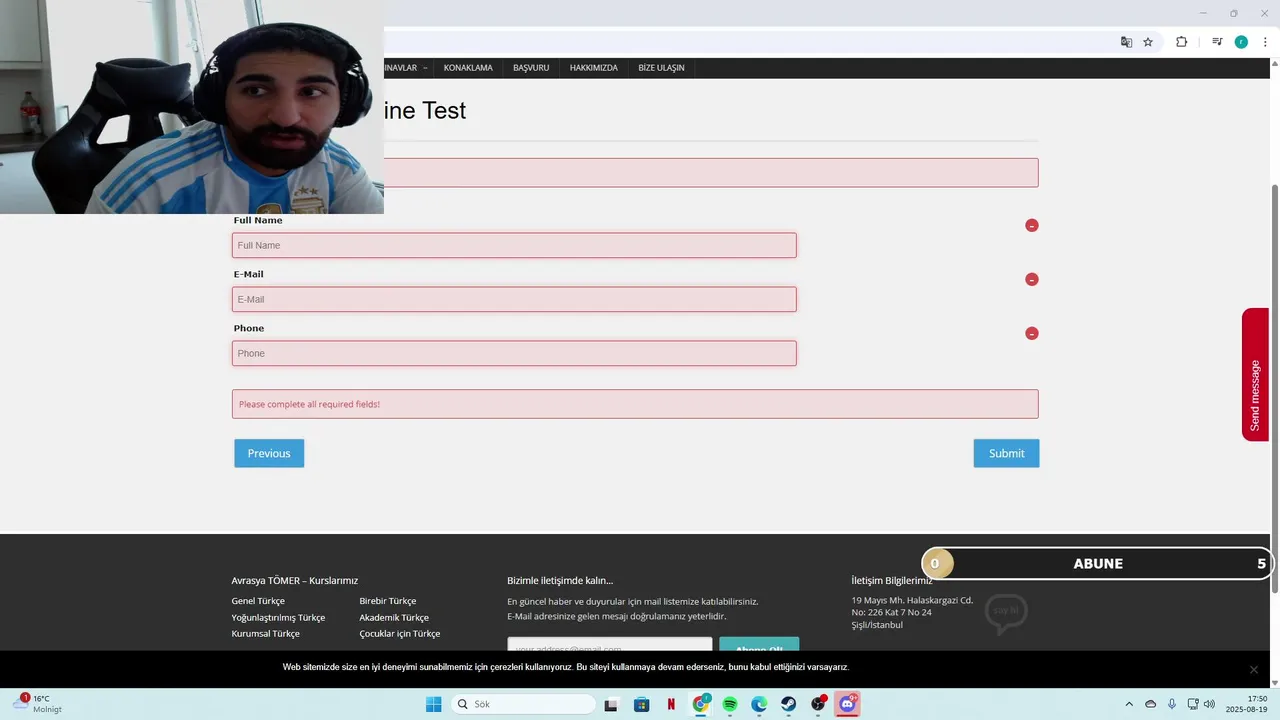
Task: Click the Şişli/Istanbul address line
Action: point(877,625)
